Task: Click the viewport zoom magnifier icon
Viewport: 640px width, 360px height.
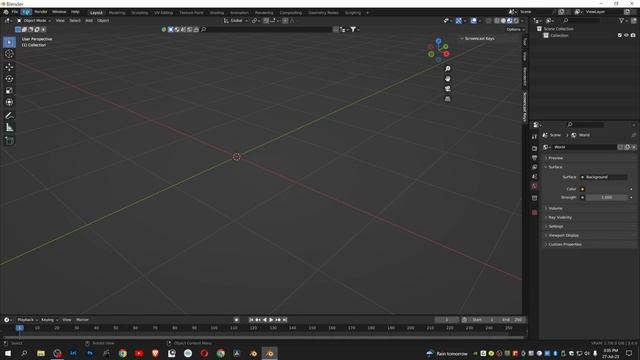Action: point(447,69)
